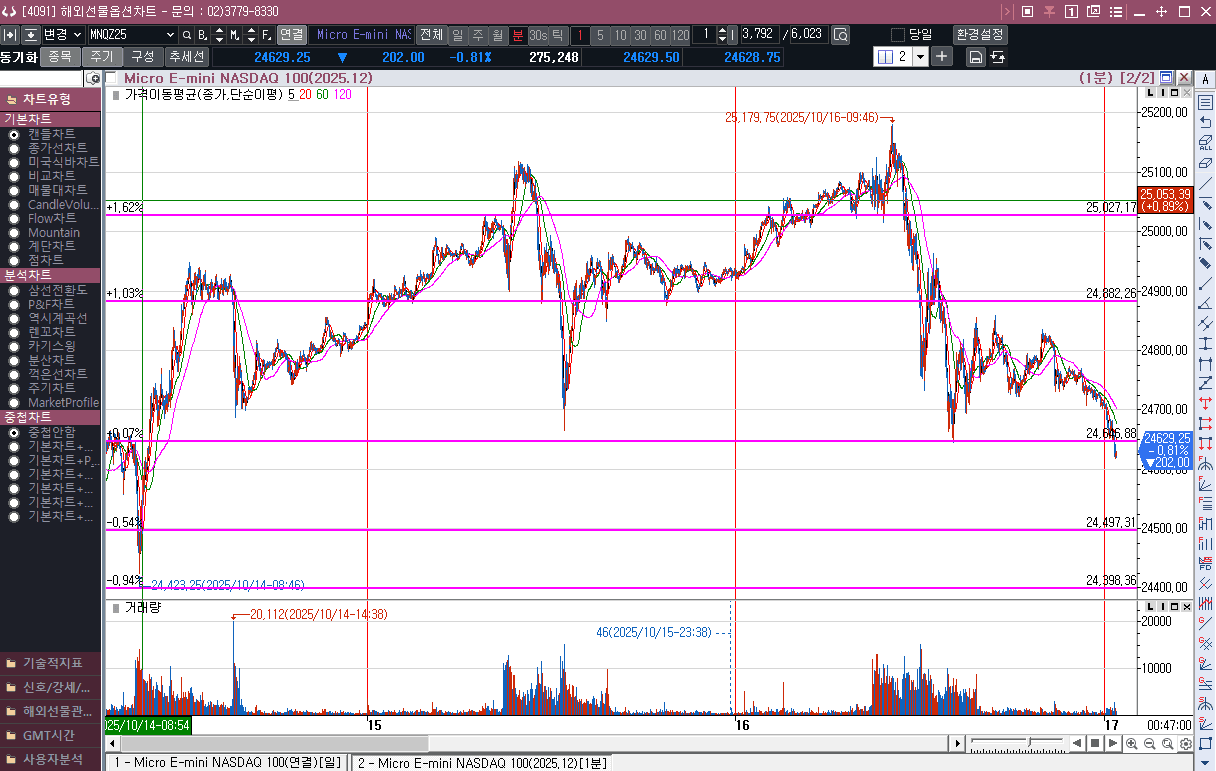
Task: Select the Mountain chart radio button
Action: tap(14, 233)
